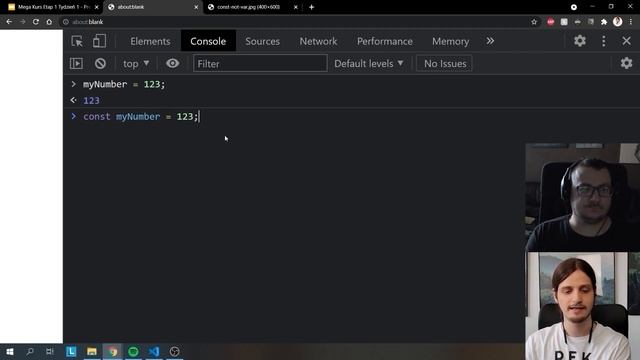The height and width of the screenshot is (360, 640).
Task: Close the Mega Kurs browser tab
Action: pos(97,7)
